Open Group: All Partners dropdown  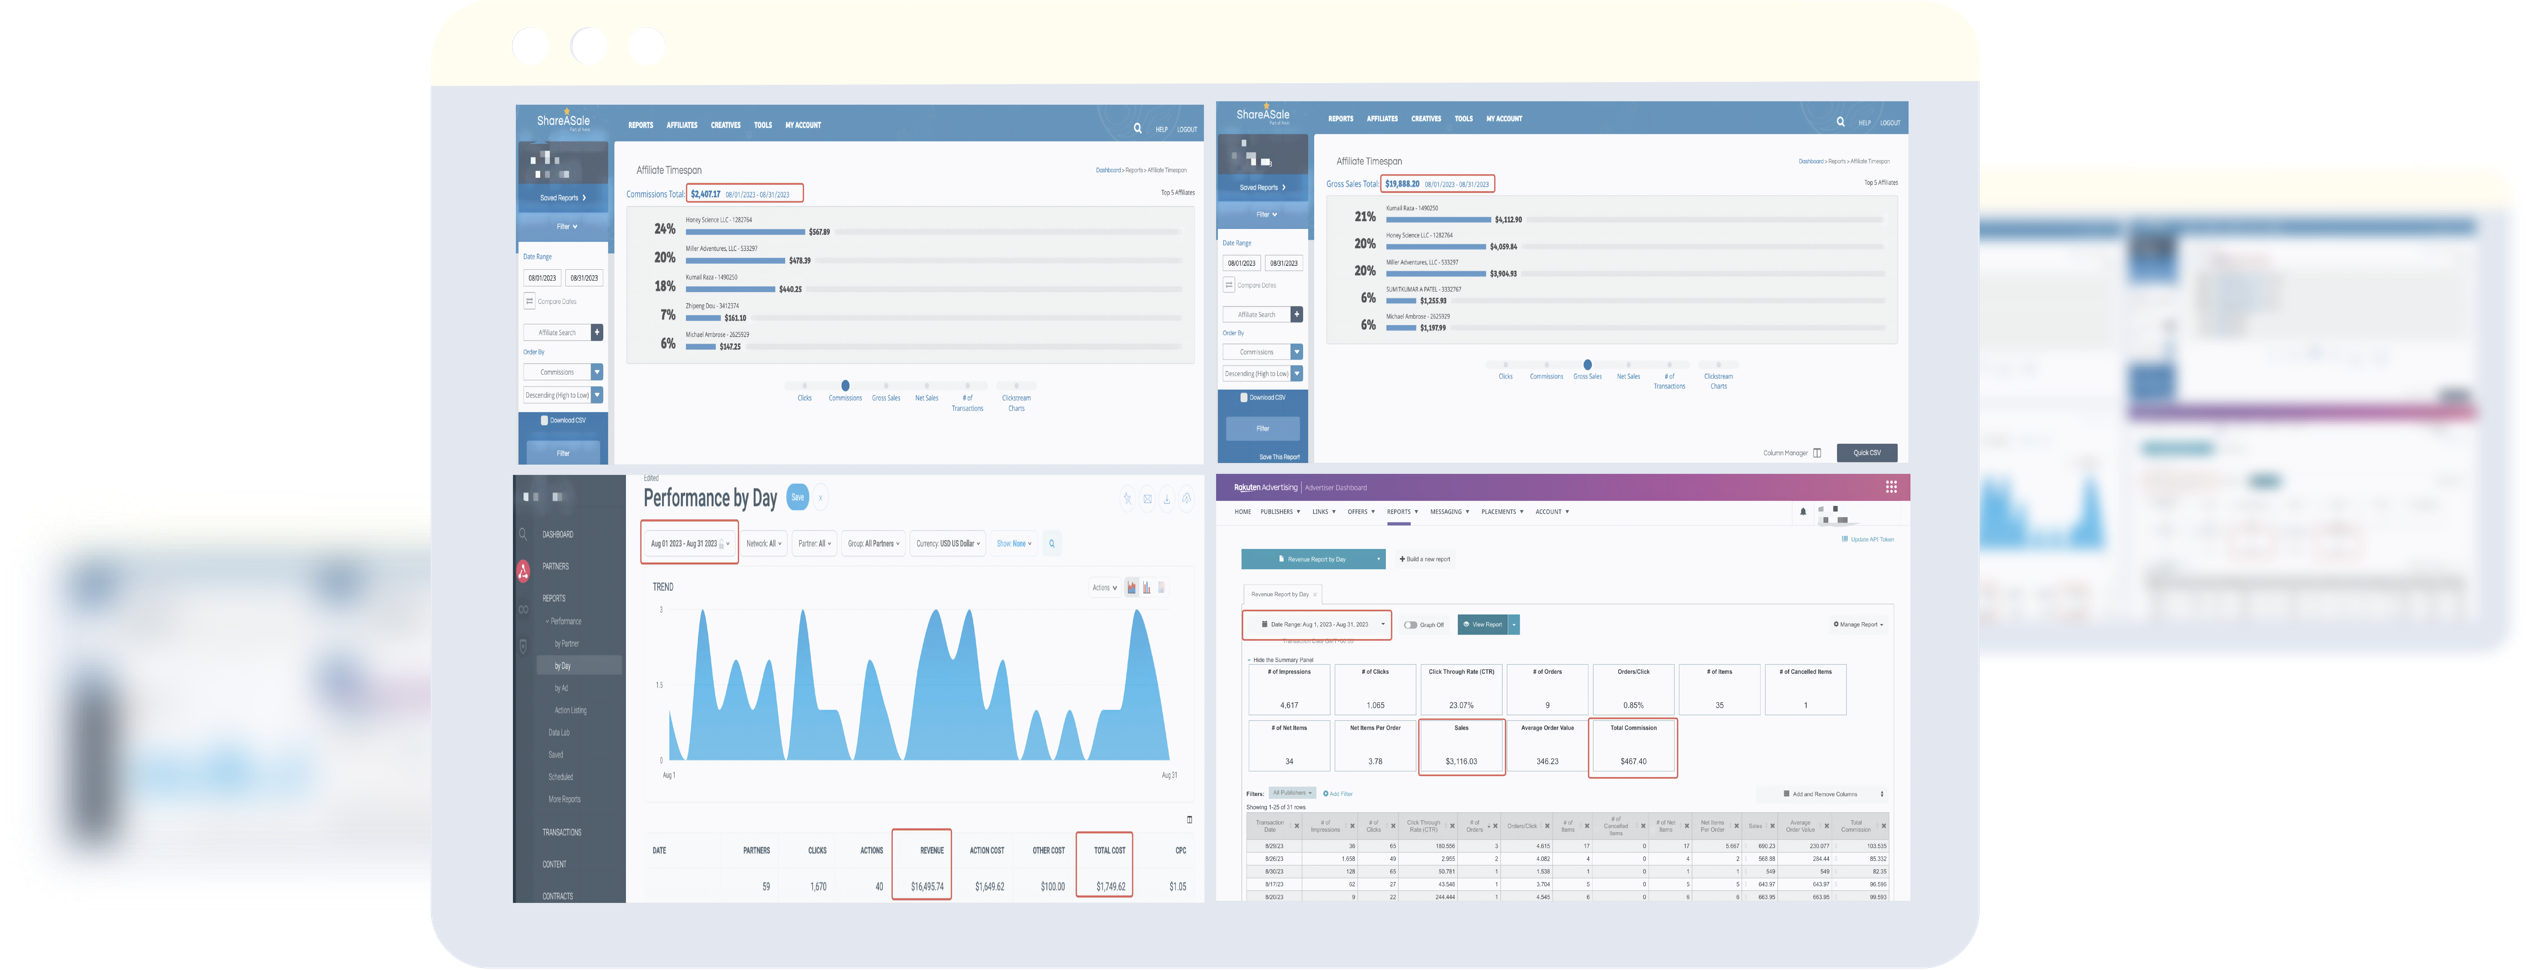(x=873, y=544)
